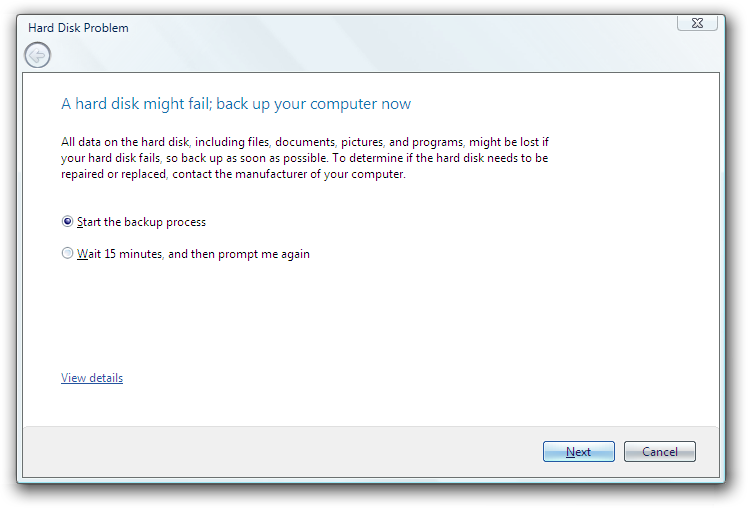Click the 'Start the backup process' label text
The image size is (748, 508).
click(x=141, y=222)
